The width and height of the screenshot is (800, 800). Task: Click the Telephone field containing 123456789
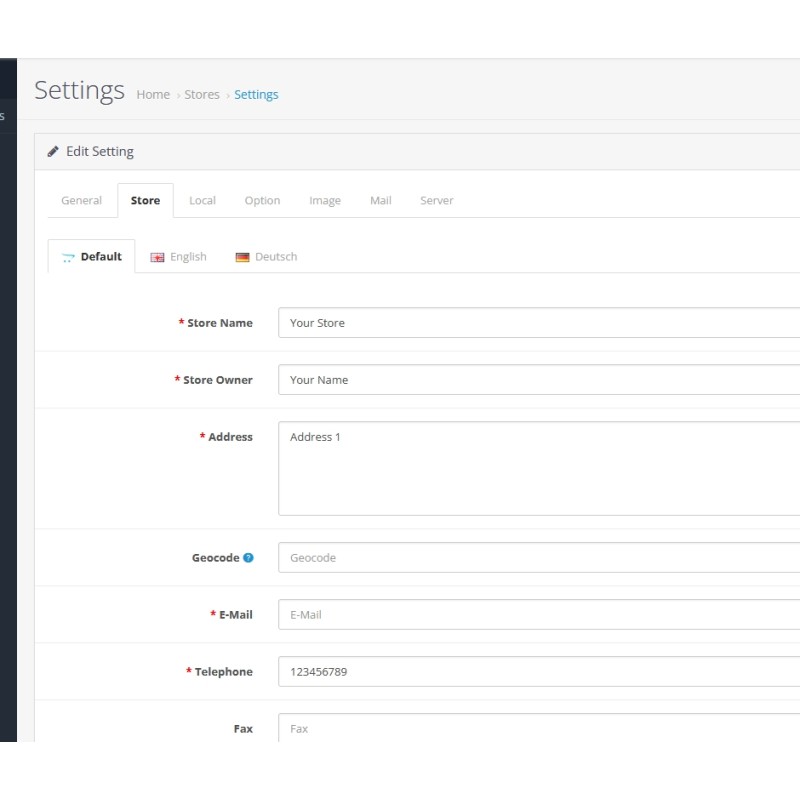540,672
